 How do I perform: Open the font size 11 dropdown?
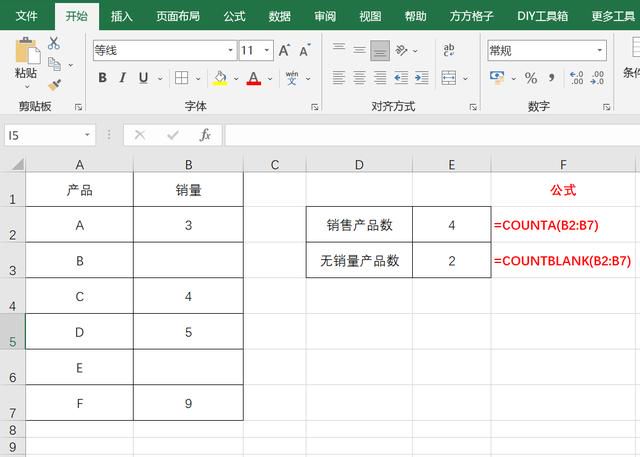click(267, 51)
